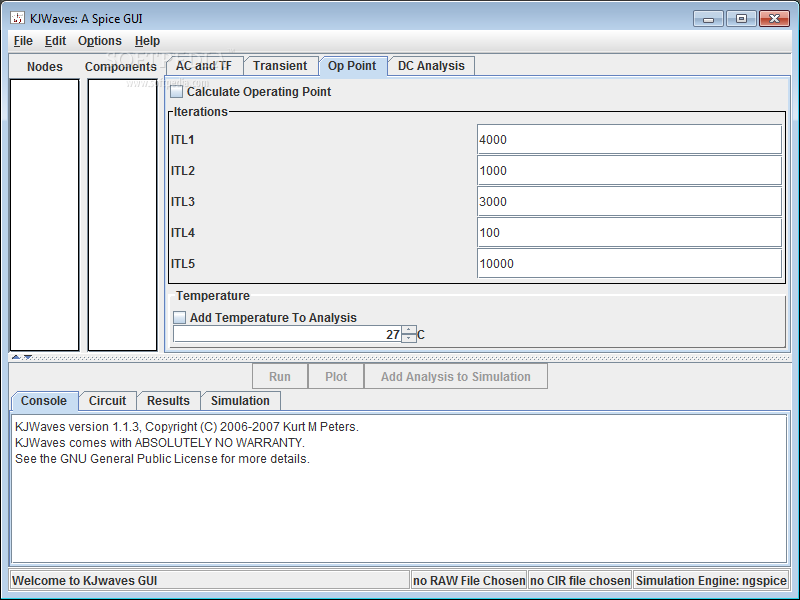The height and width of the screenshot is (600, 800).
Task: Click the Nodes column heading
Action: pos(45,67)
